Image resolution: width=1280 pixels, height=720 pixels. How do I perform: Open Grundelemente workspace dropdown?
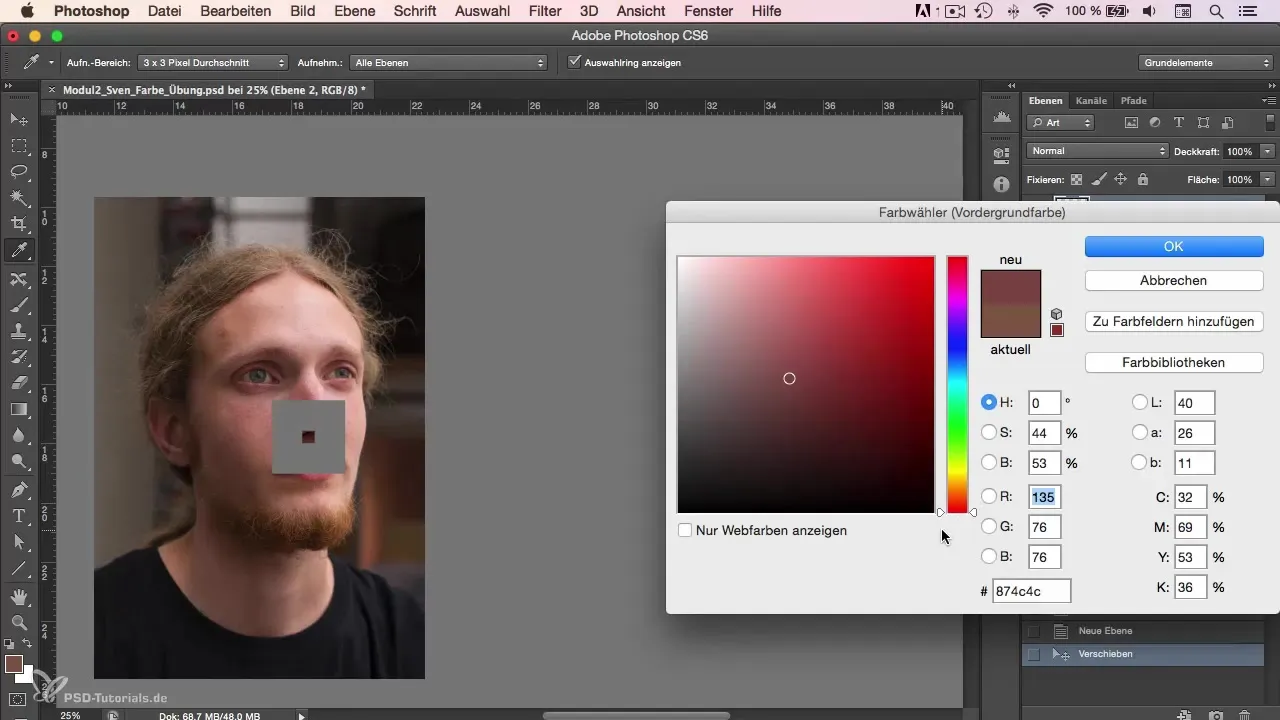coord(1206,62)
